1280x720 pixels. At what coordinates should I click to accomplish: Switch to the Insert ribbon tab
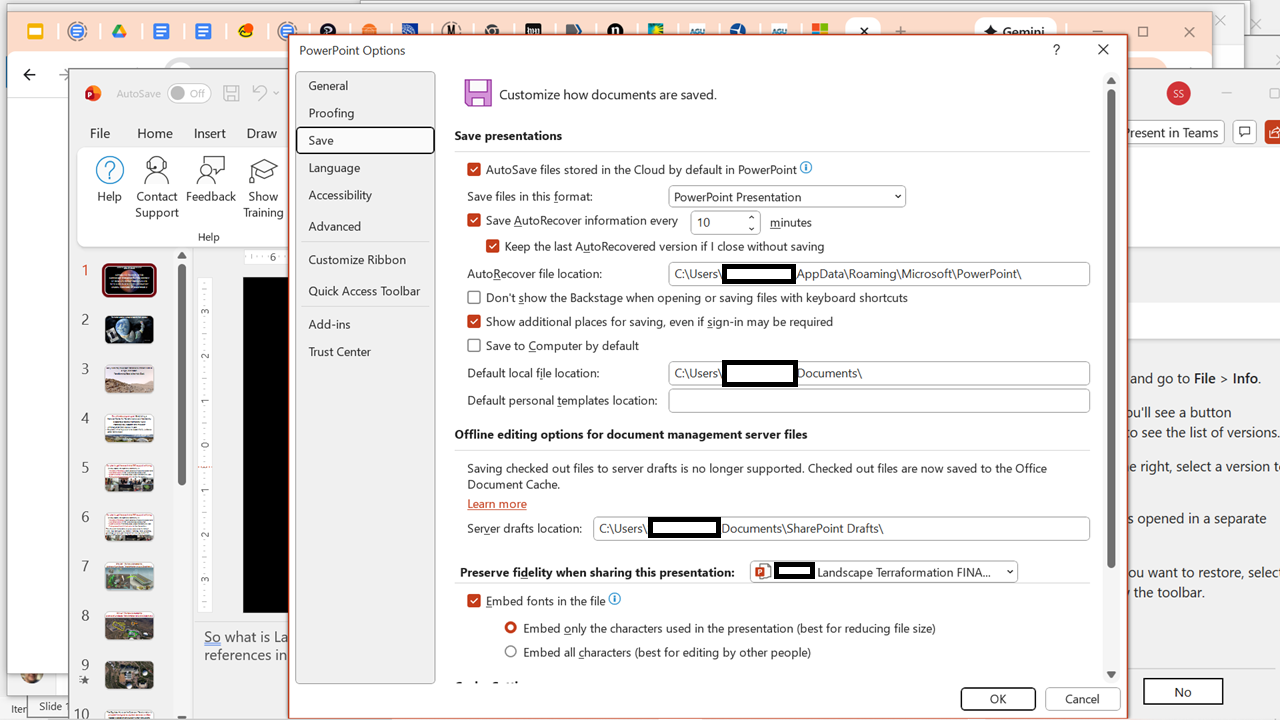point(210,133)
